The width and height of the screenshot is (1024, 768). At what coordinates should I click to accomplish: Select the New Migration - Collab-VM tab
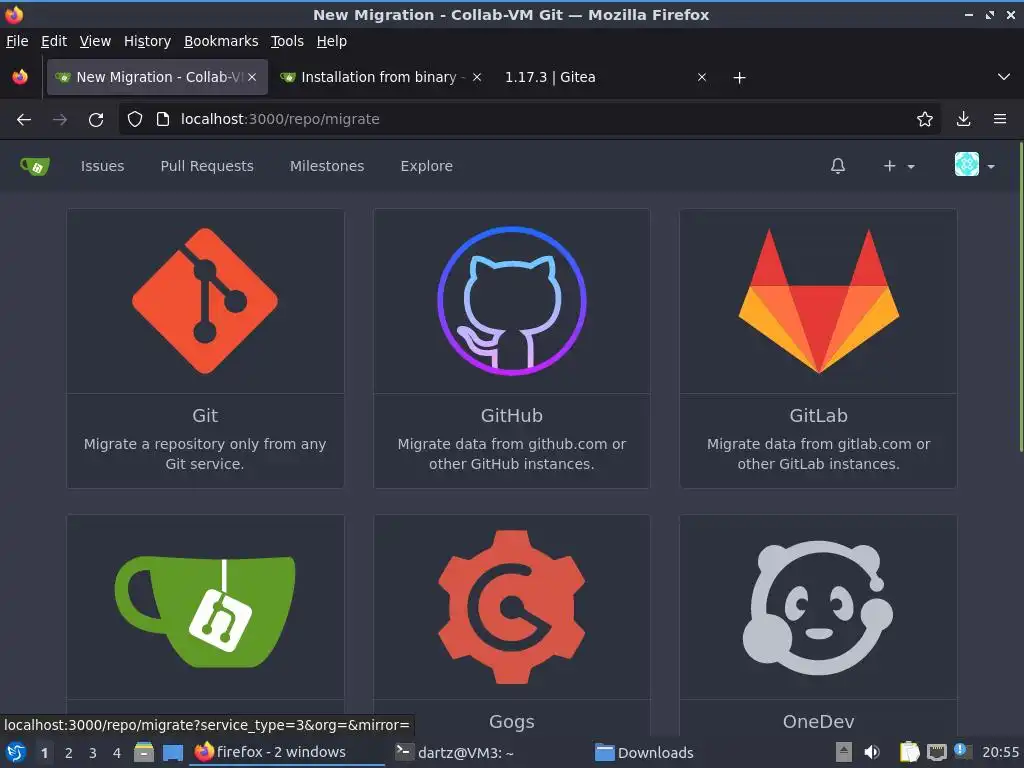157,77
